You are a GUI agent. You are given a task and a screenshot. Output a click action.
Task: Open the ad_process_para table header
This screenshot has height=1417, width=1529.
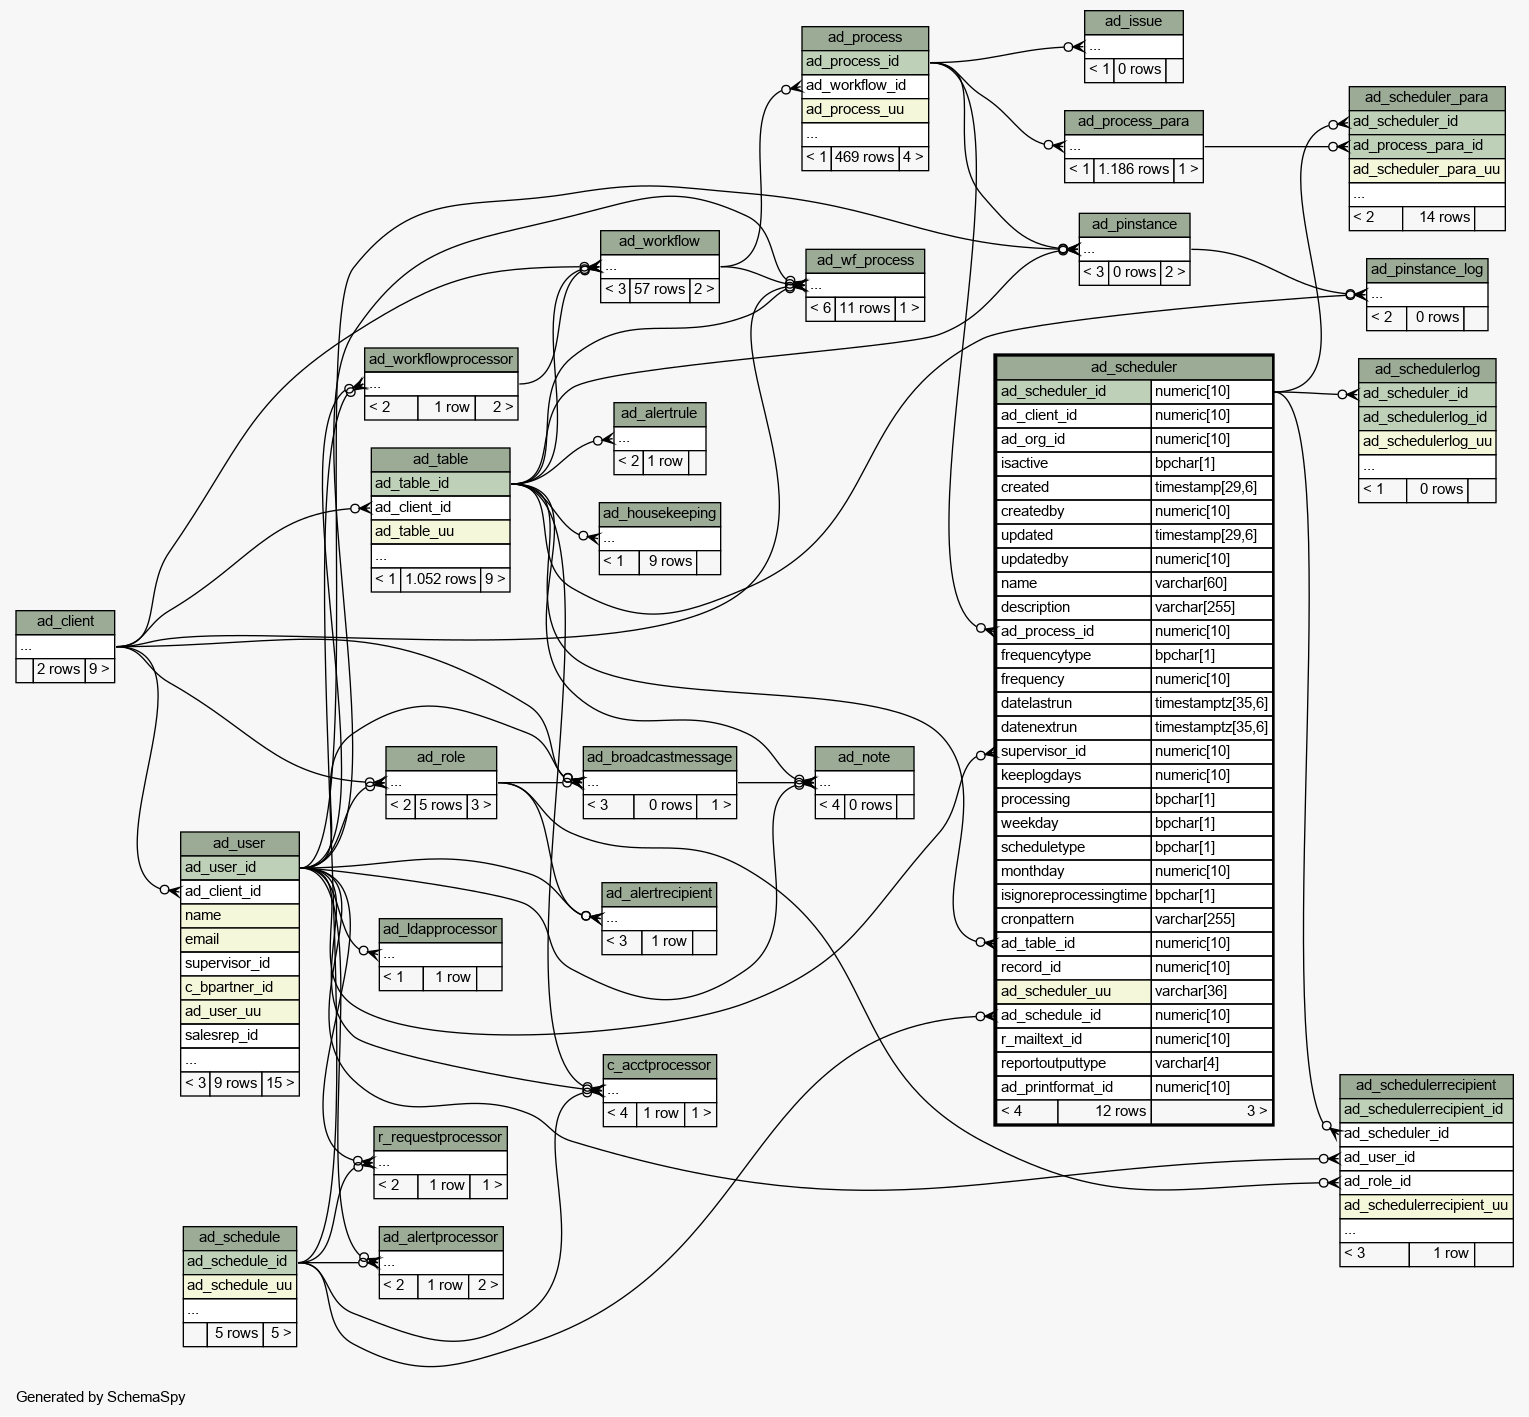pyautogui.click(x=1133, y=122)
